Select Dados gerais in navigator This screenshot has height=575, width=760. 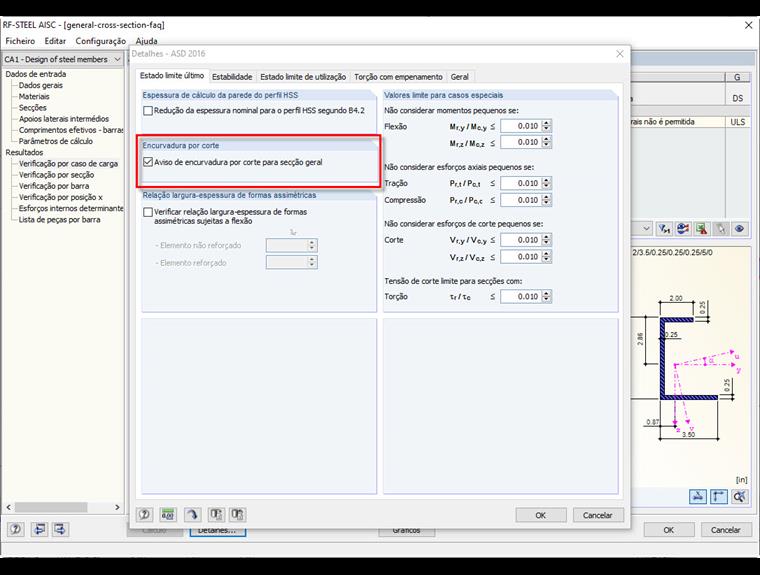coord(41,85)
